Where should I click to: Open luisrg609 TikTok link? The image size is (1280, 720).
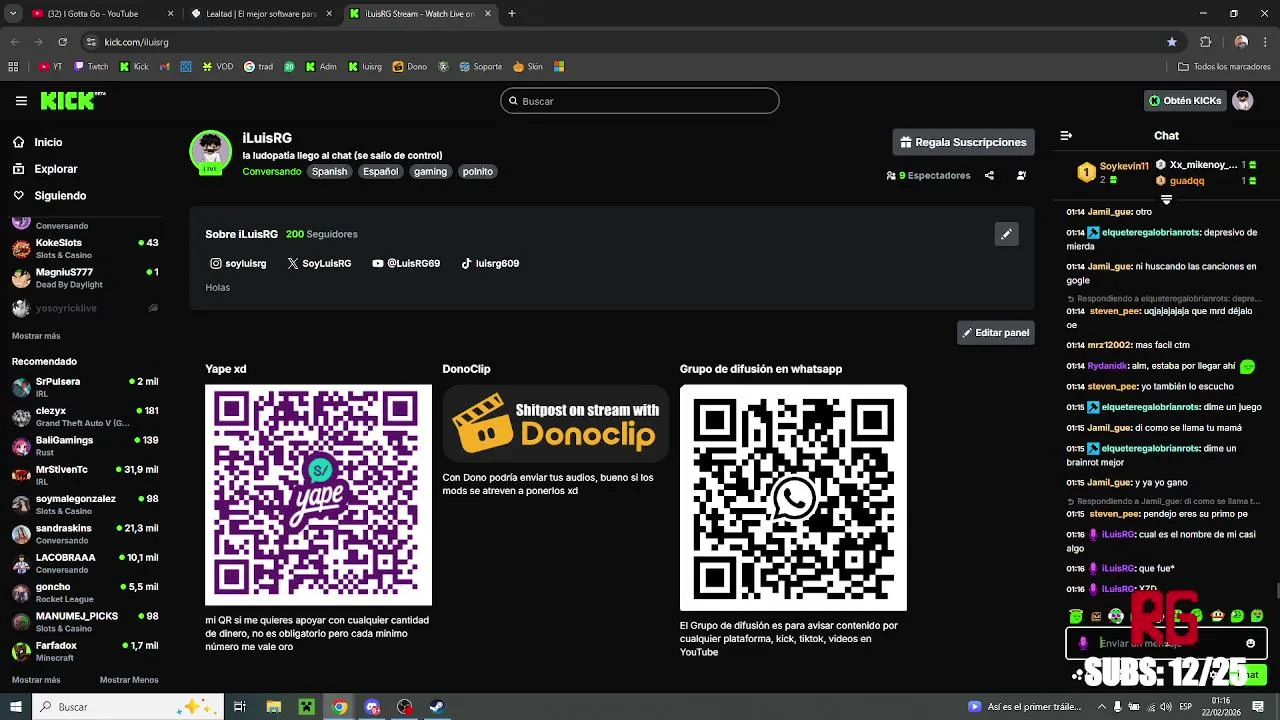(490, 264)
